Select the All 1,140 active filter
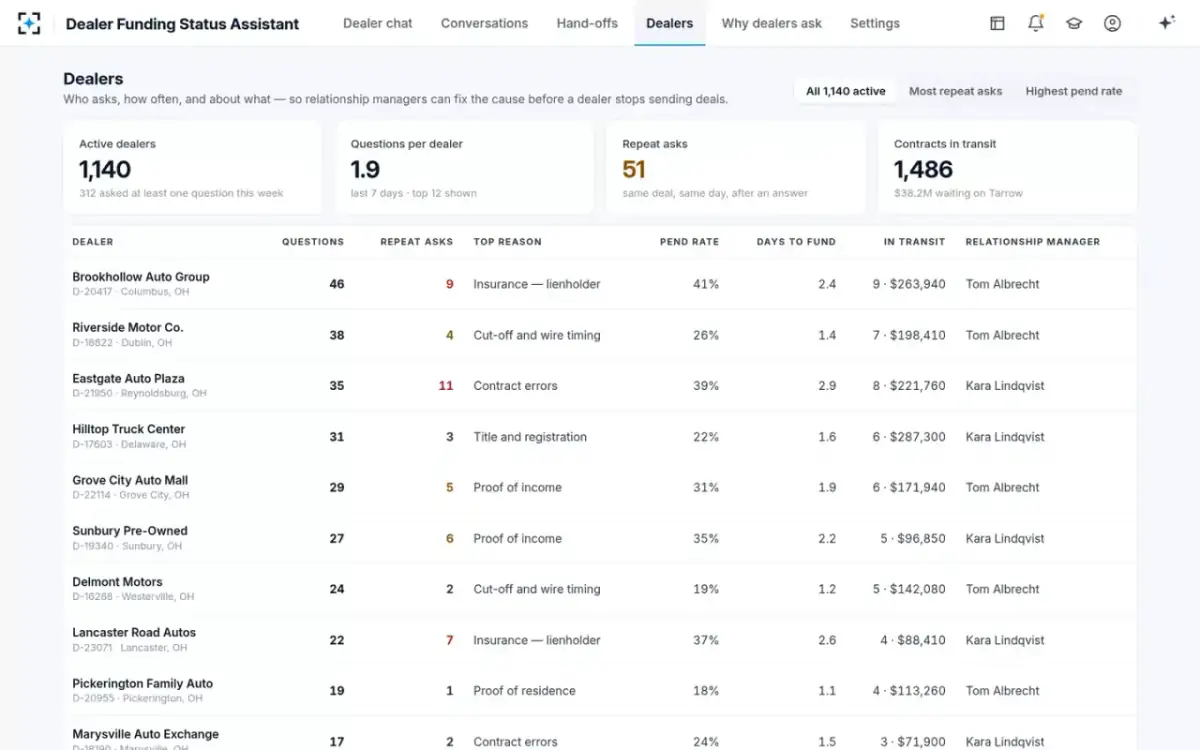This screenshot has height=750, width=1200. pyautogui.click(x=846, y=91)
